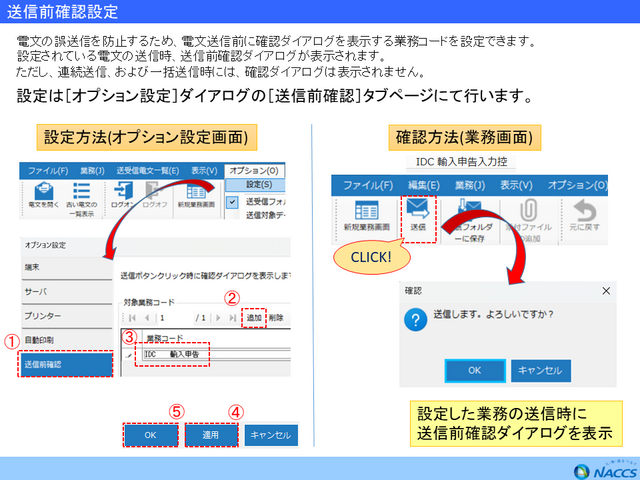Go to next record navigation arrow

coord(218,318)
